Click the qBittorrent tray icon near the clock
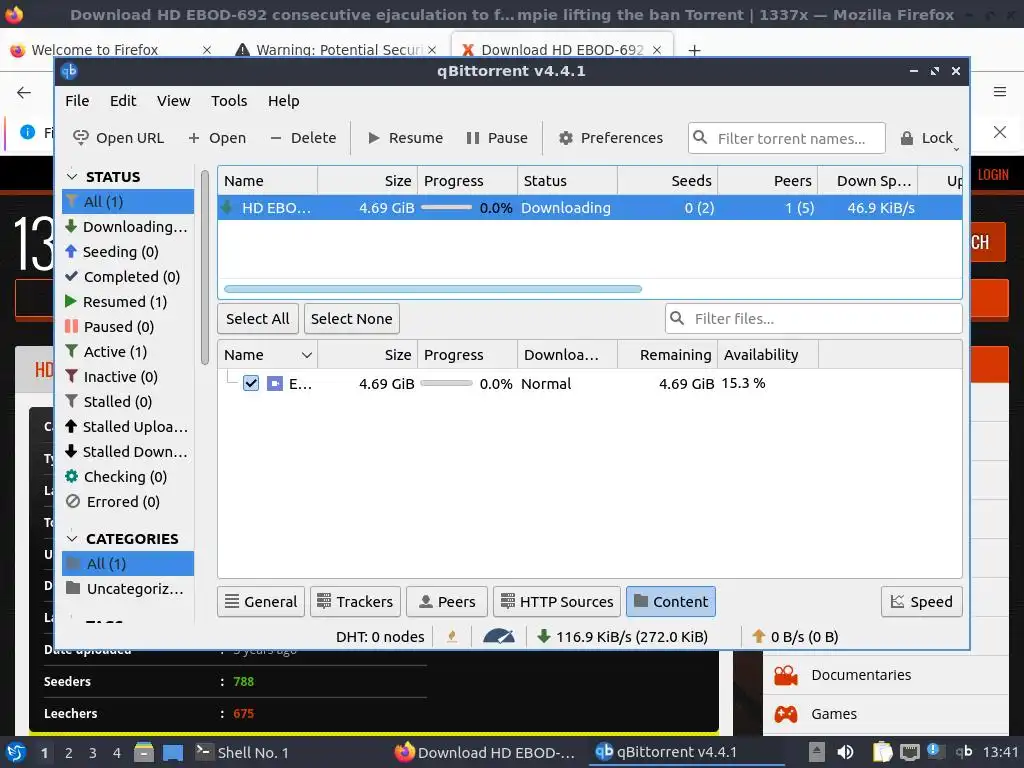Viewport: 1024px width, 768px height. pyautogui.click(x=963, y=752)
